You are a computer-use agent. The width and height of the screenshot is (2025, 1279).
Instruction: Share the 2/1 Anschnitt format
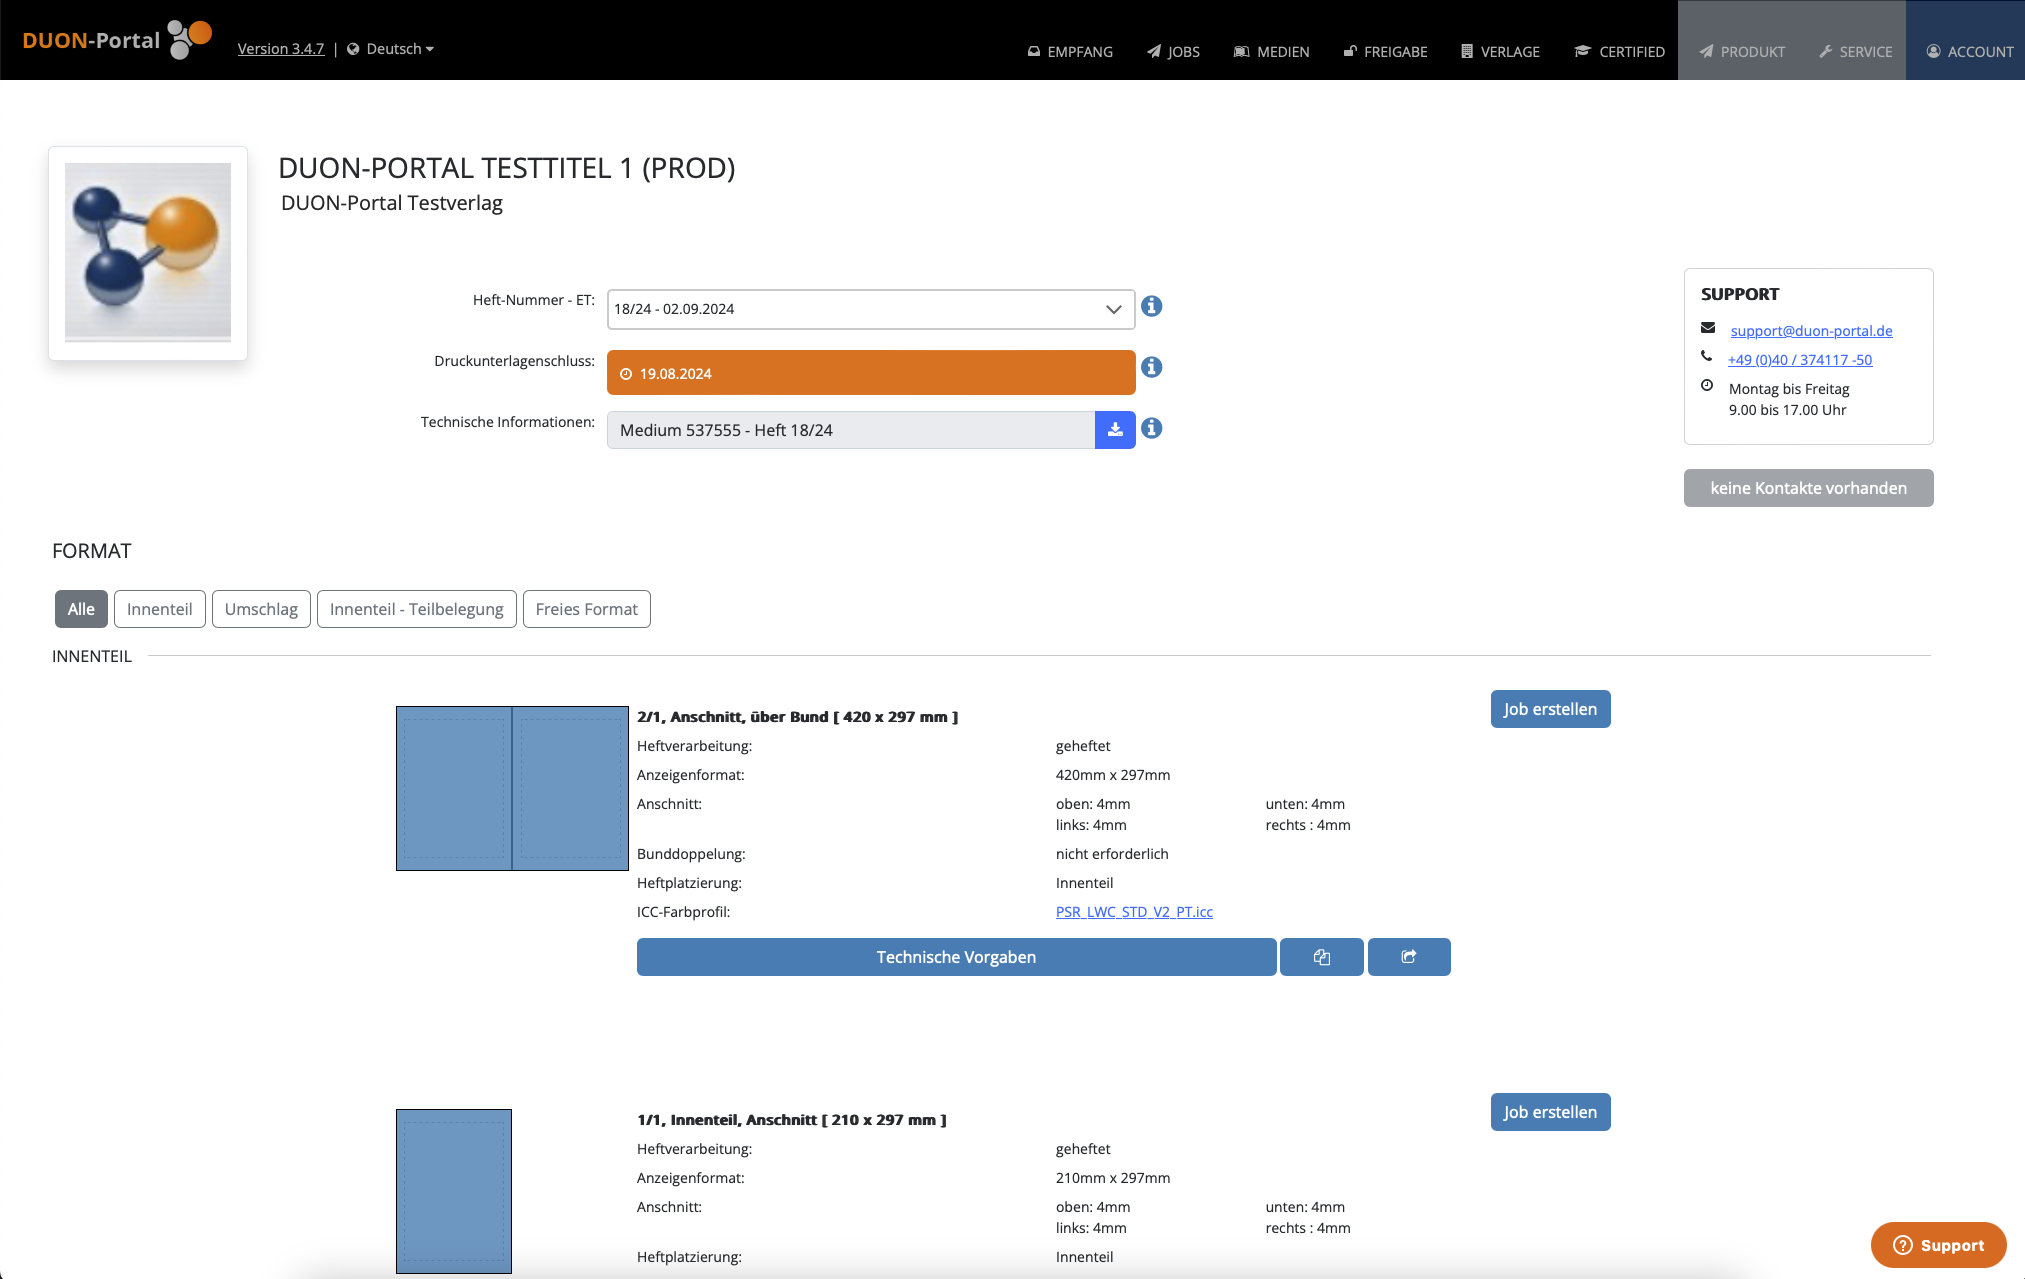(x=1409, y=957)
